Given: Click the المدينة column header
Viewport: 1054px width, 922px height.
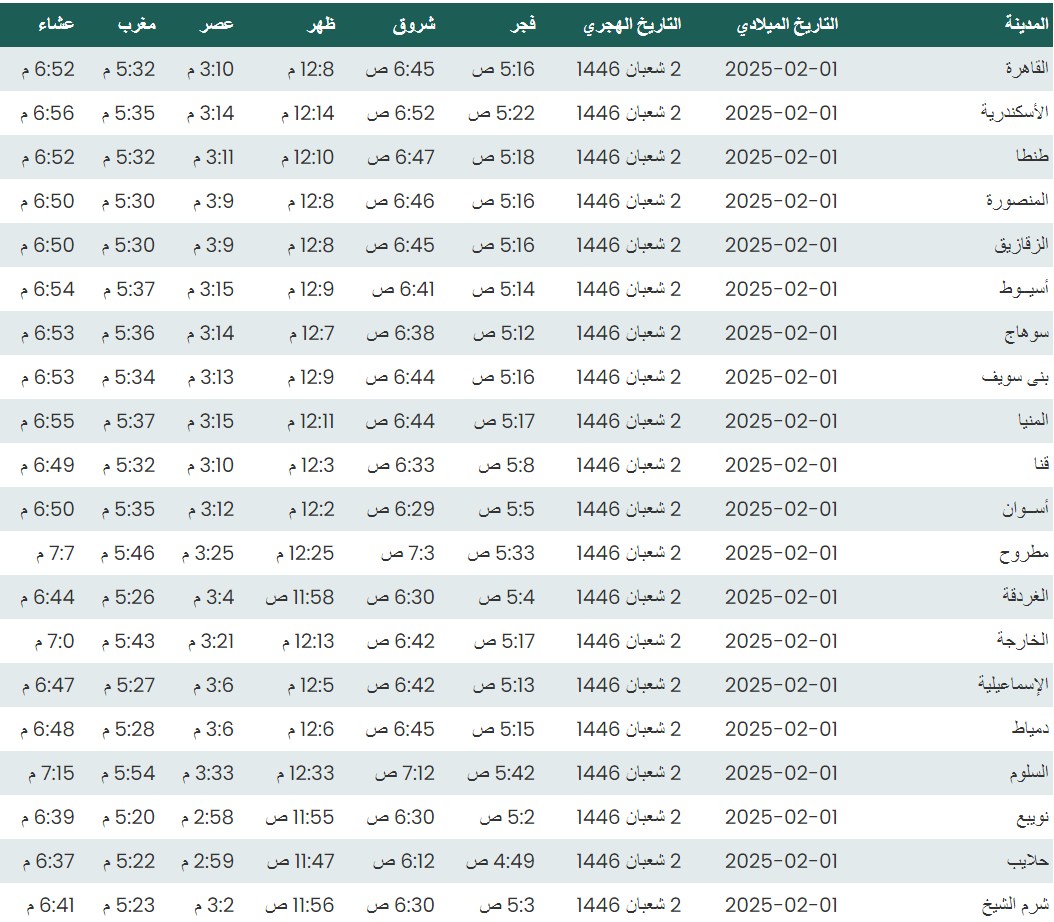Looking at the screenshot, I should point(1027,24).
